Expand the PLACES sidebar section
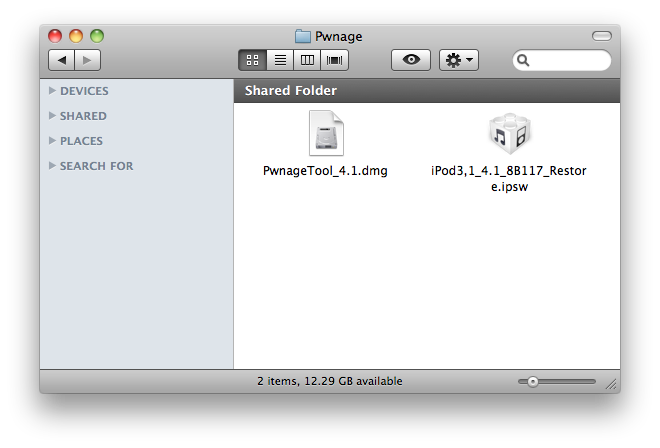660x448 pixels. 52,141
